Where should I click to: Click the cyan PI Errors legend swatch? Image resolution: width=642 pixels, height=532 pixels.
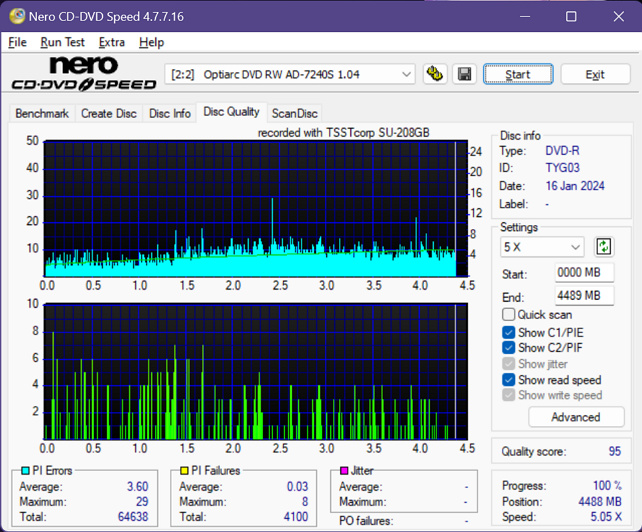(25, 471)
